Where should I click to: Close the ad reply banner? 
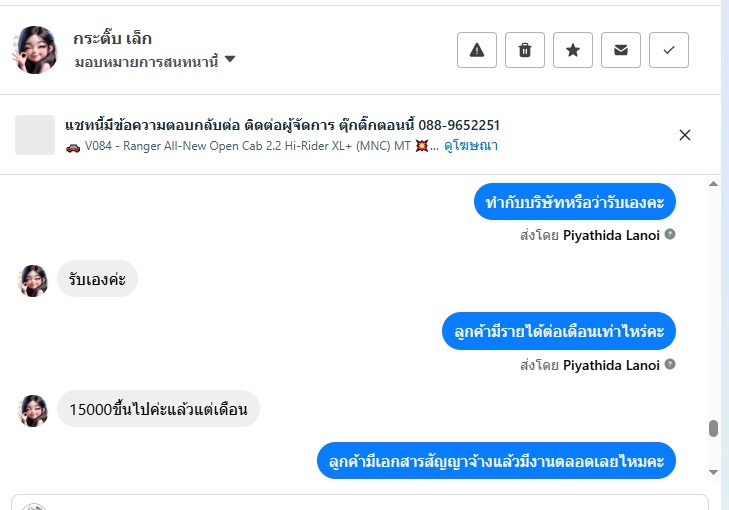685,135
